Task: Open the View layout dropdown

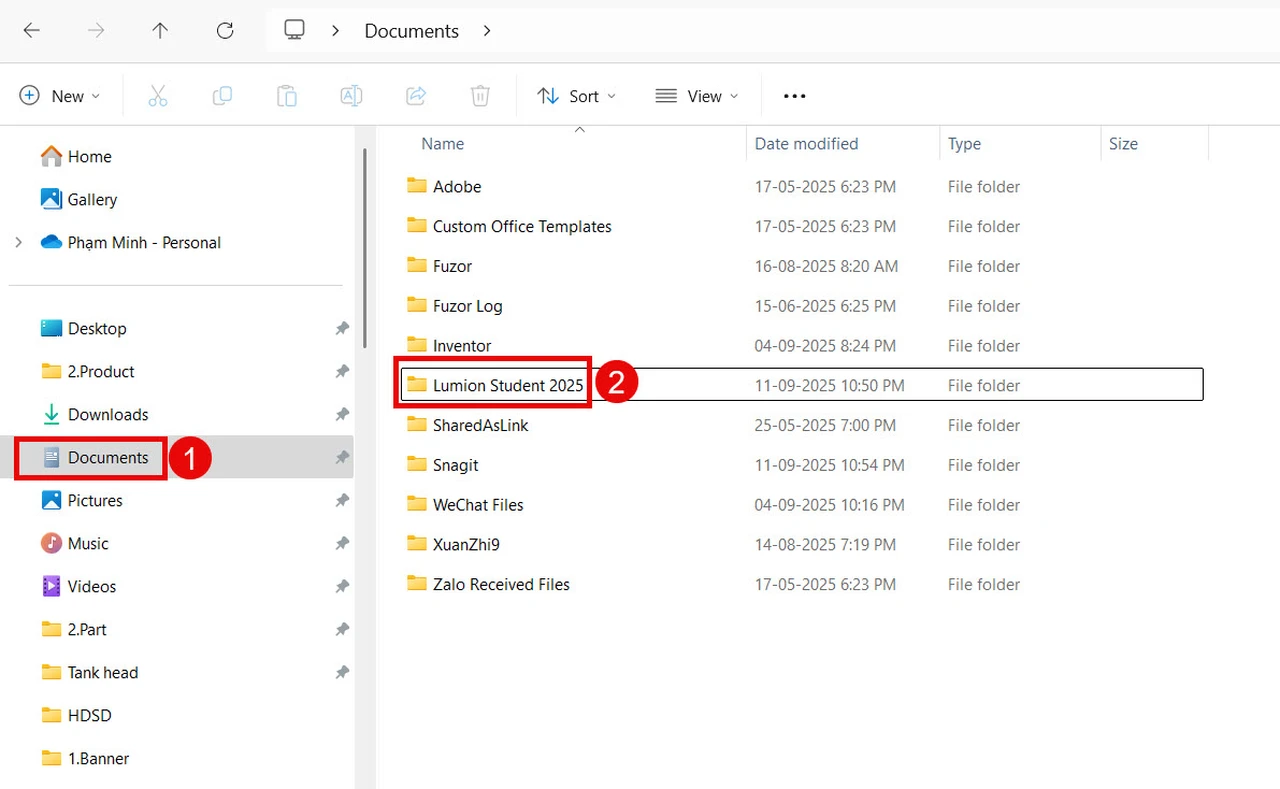Action: pos(697,96)
